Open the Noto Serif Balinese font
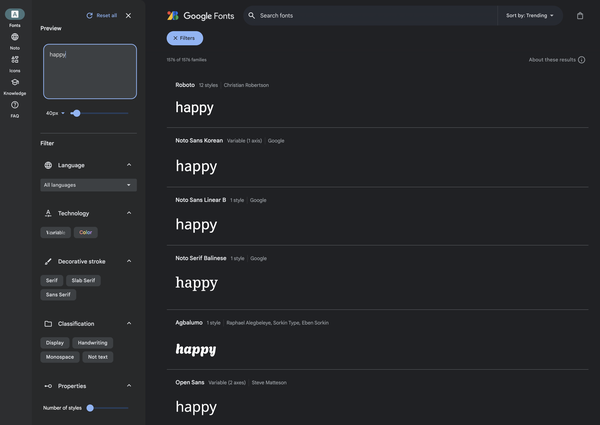Screen dimensions: 600x425 [x=201, y=258]
